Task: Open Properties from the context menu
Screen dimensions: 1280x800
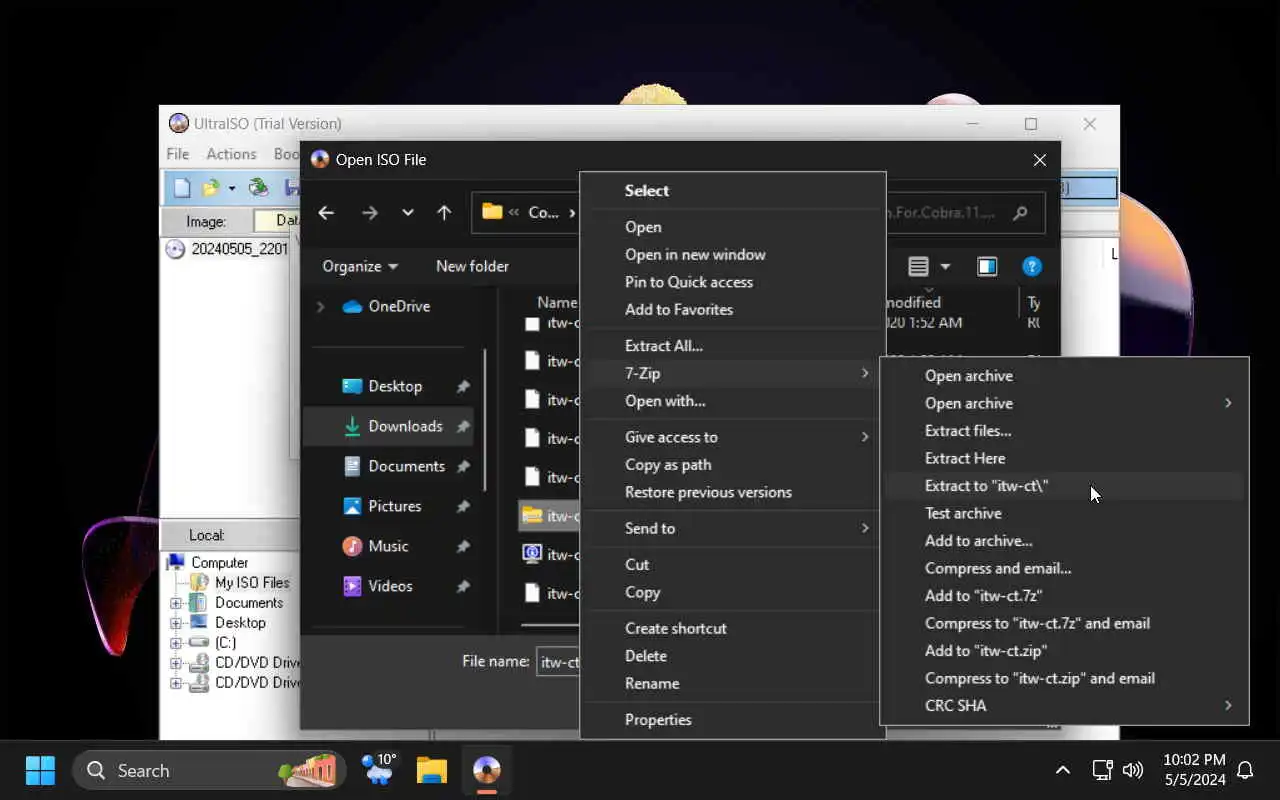Action: [733, 719]
